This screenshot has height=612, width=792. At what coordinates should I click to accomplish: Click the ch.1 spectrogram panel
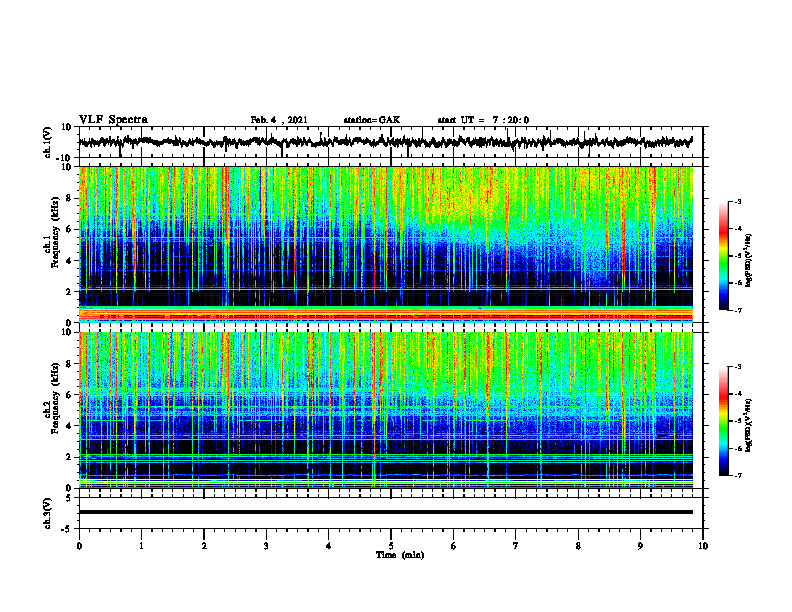point(386,244)
